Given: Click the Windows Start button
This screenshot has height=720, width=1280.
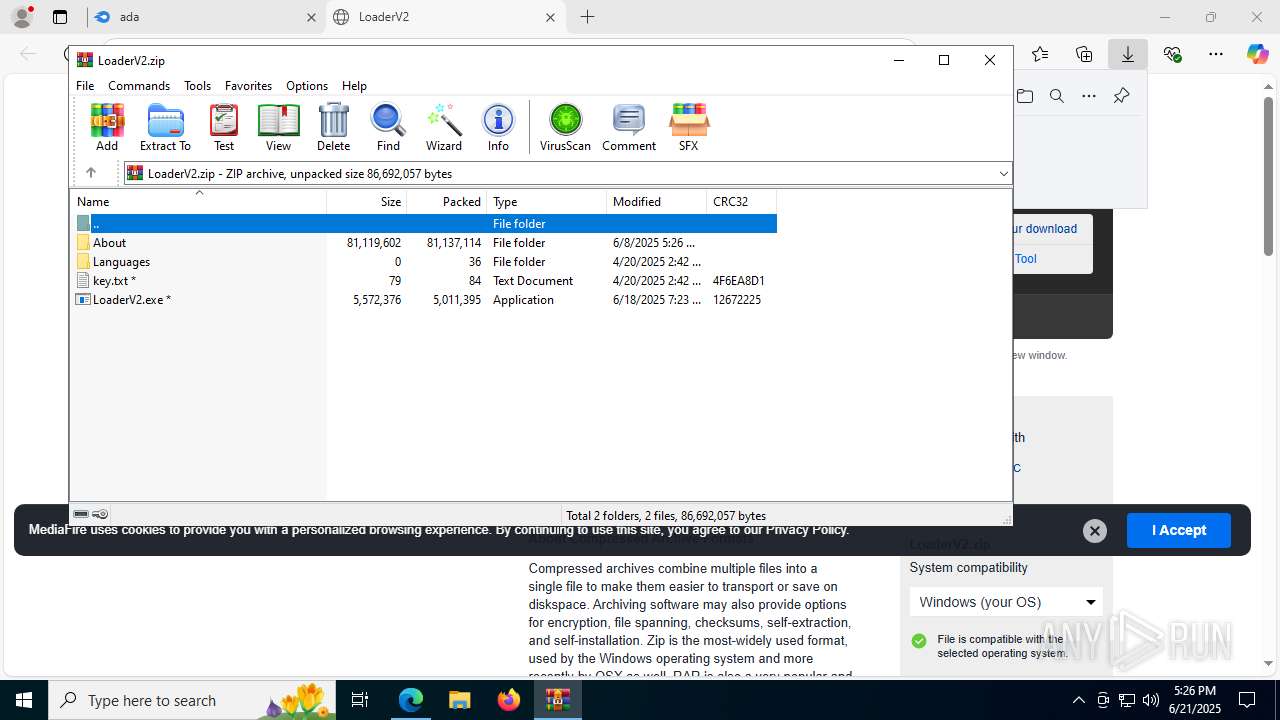Looking at the screenshot, I should pyautogui.click(x=24, y=700).
